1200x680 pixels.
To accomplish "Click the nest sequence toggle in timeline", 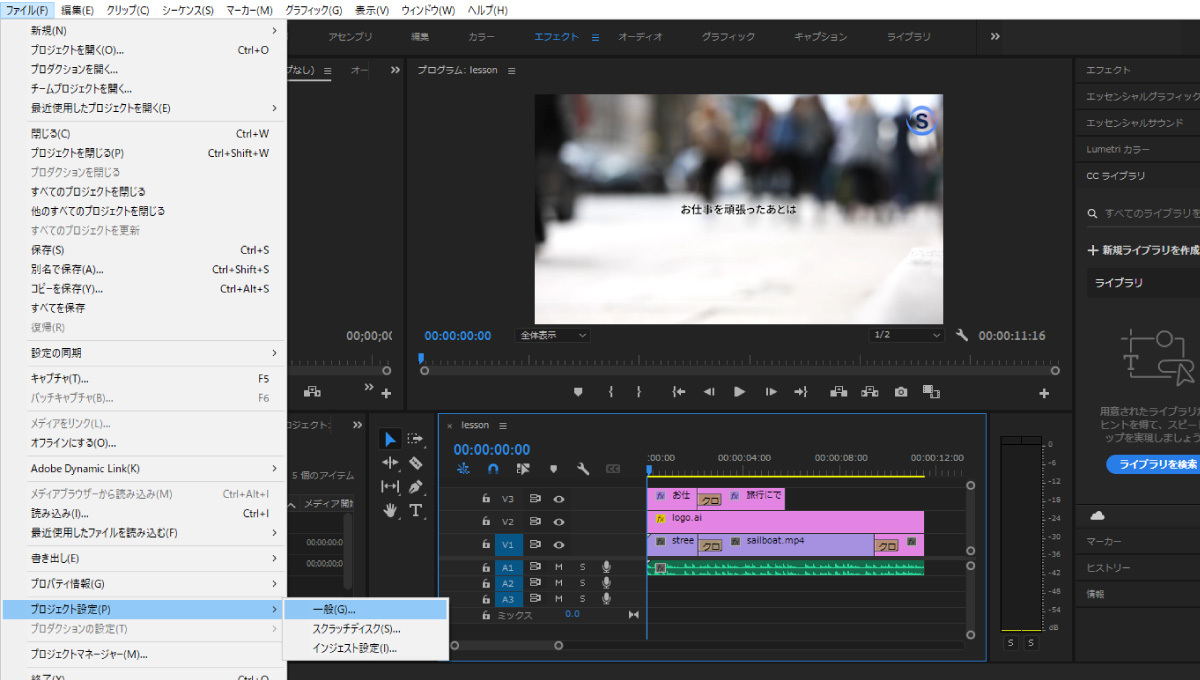I will coord(463,468).
